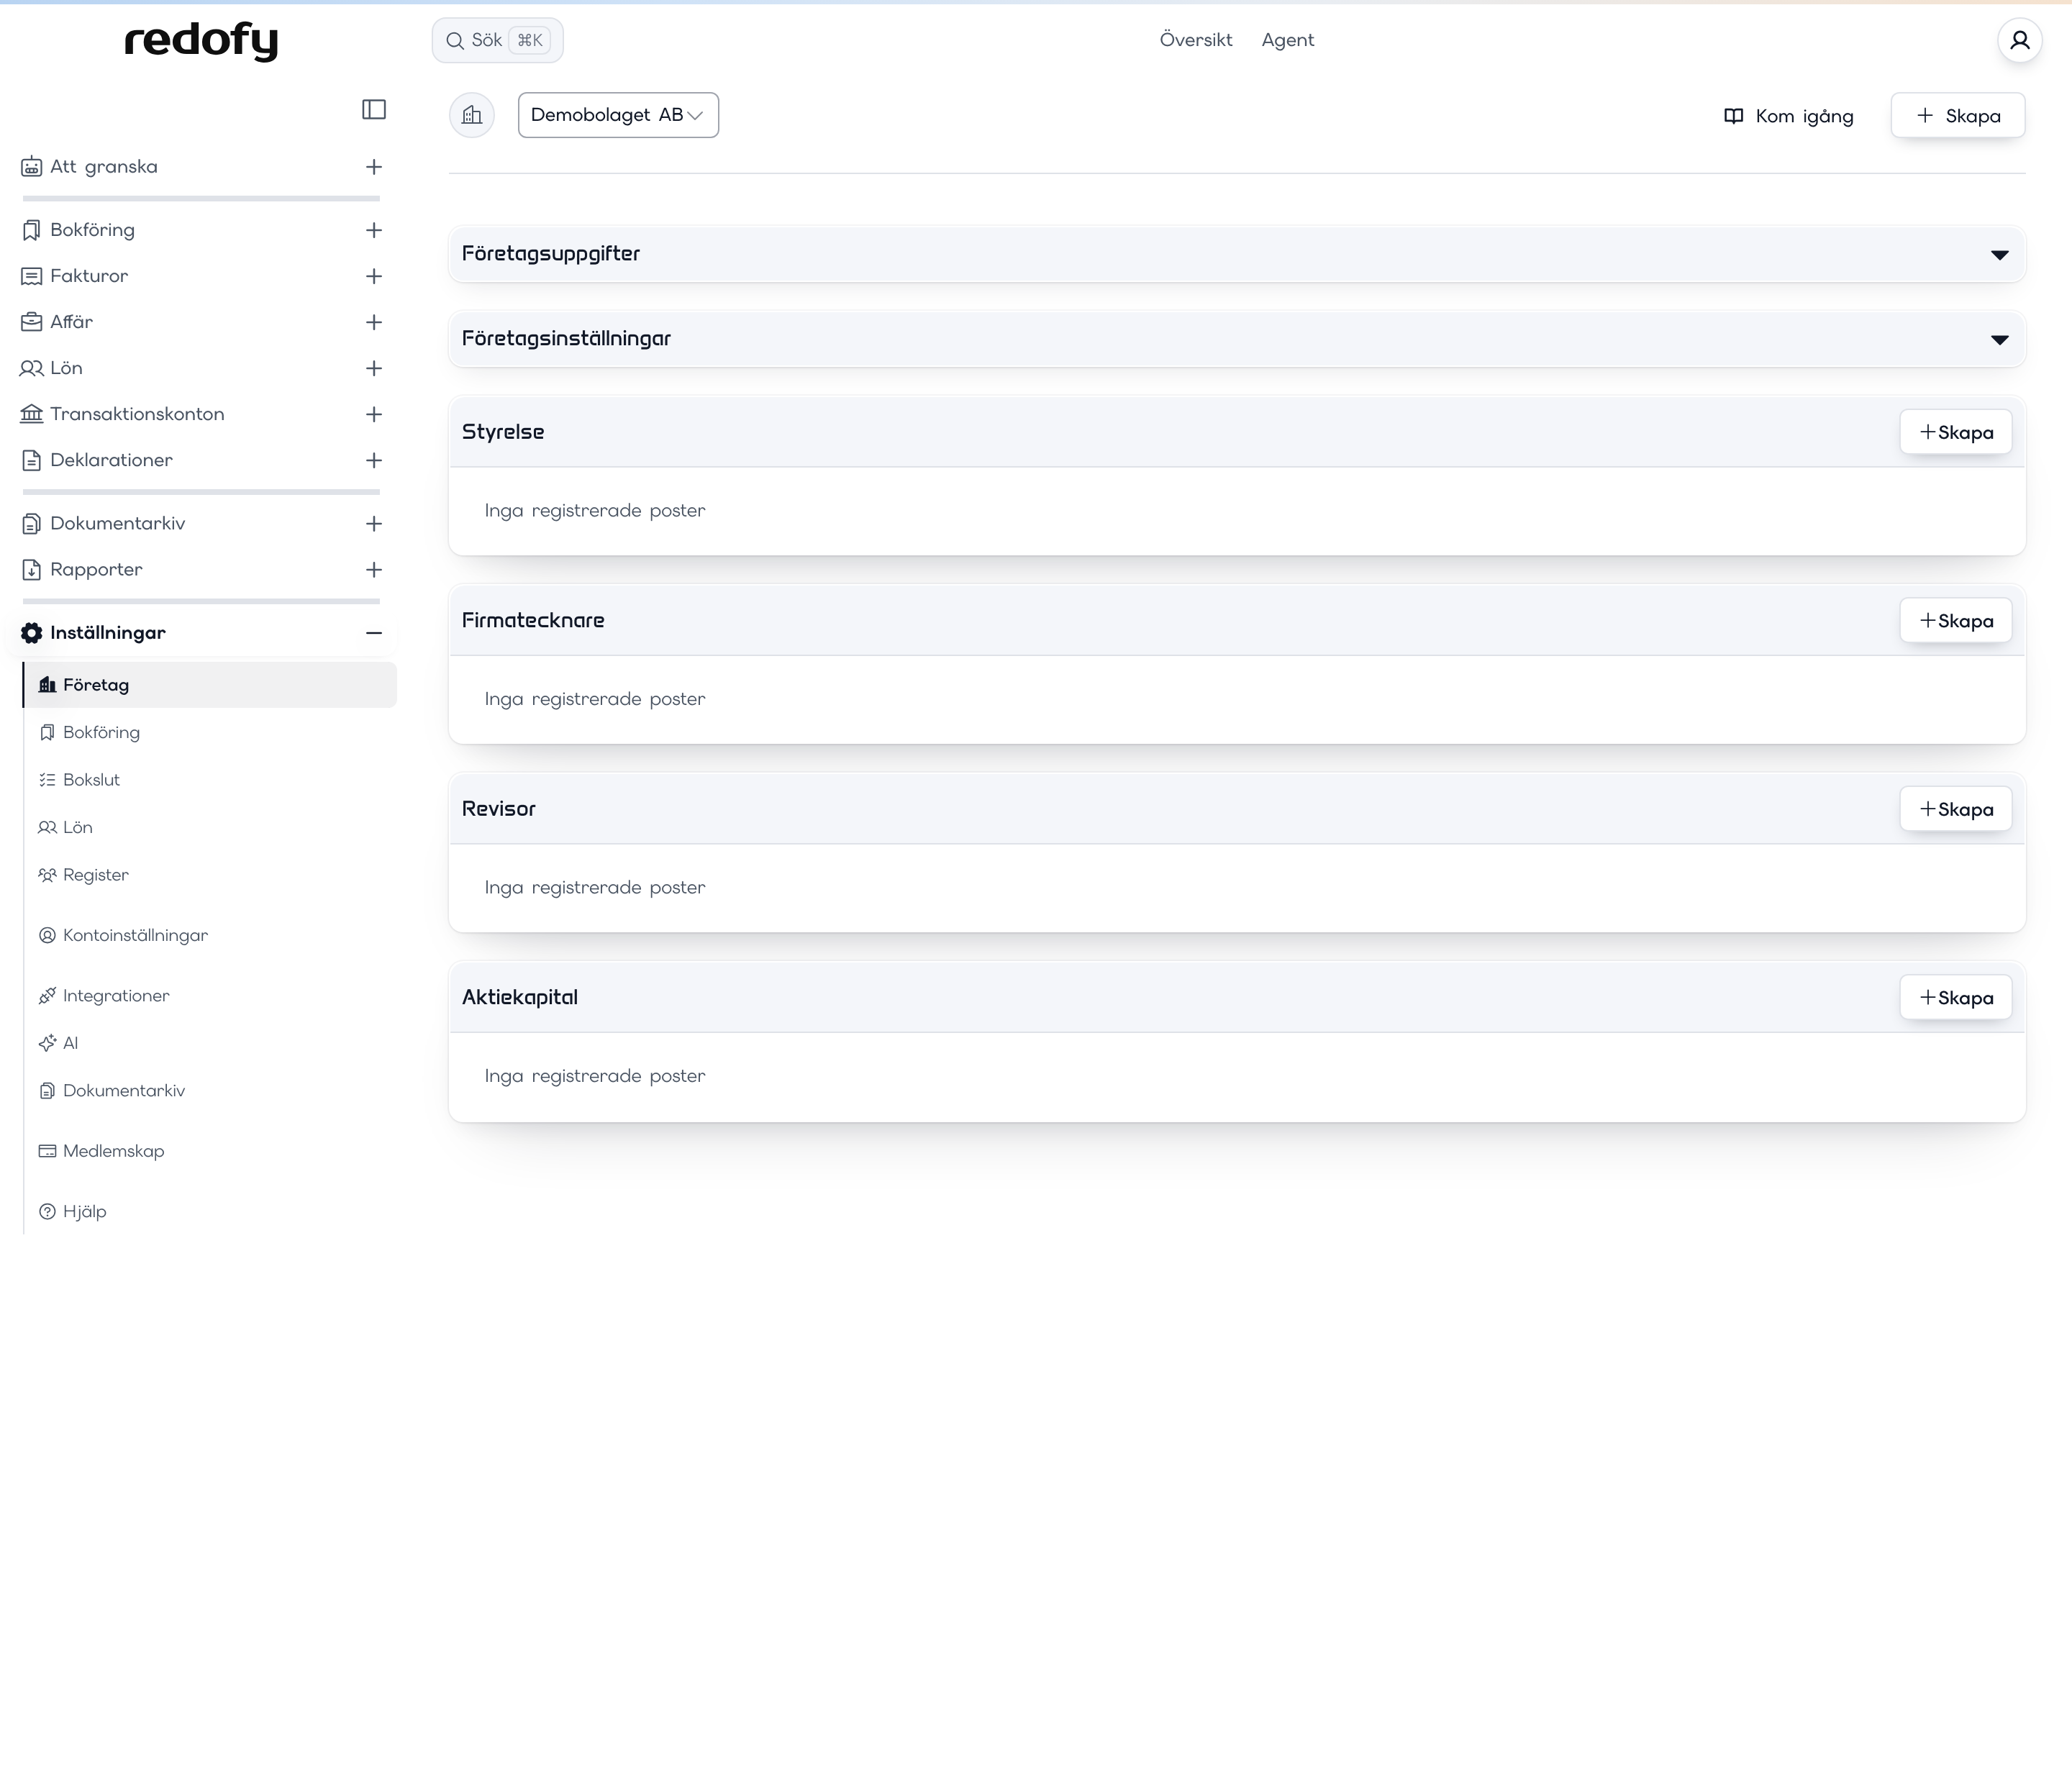Image resolution: width=2072 pixels, height=1784 pixels.
Task: Click Skapa in Revisor section
Action: [1956, 809]
